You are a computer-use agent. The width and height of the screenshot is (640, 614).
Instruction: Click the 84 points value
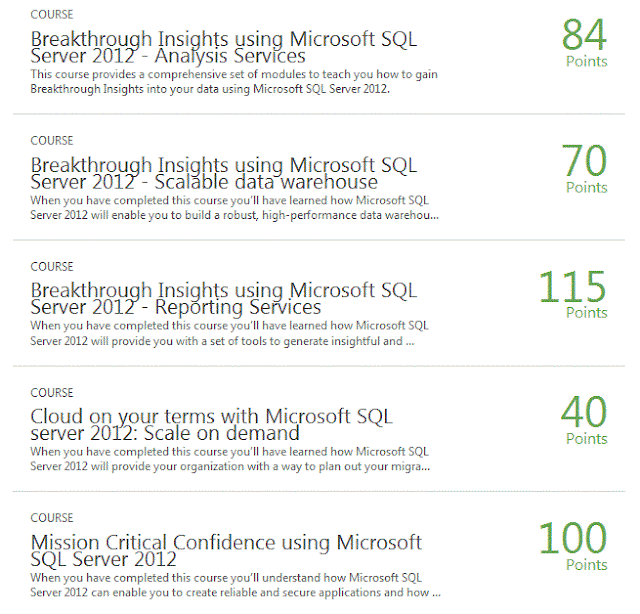(x=585, y=34)
